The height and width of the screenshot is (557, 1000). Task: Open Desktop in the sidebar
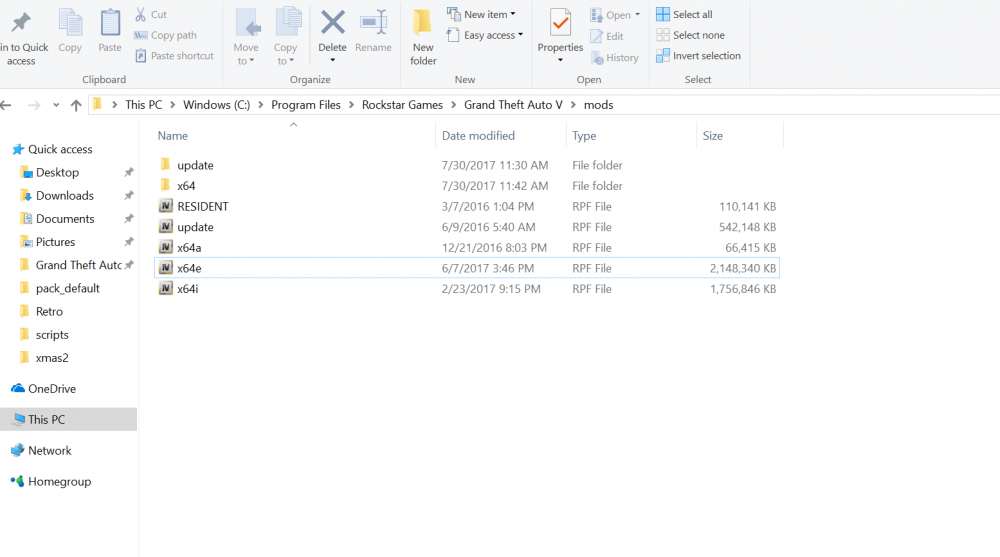point(50,172)
